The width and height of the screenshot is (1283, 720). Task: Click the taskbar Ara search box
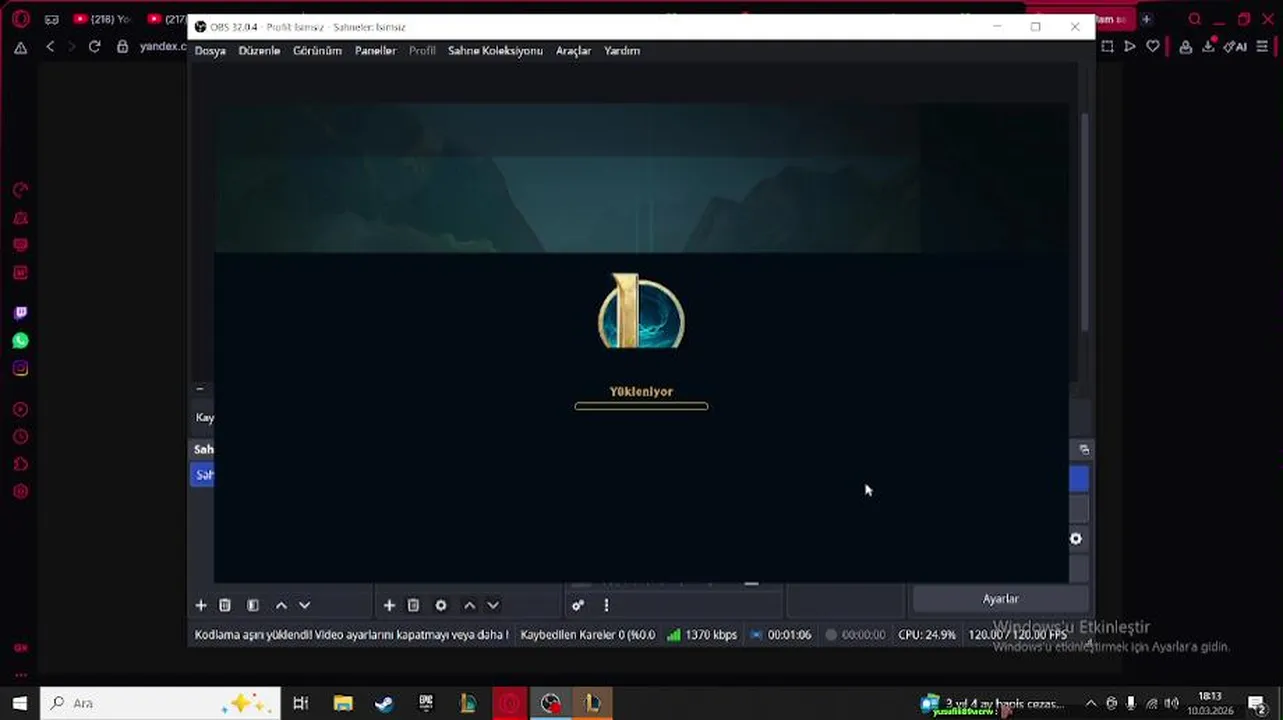pos(160,703)
